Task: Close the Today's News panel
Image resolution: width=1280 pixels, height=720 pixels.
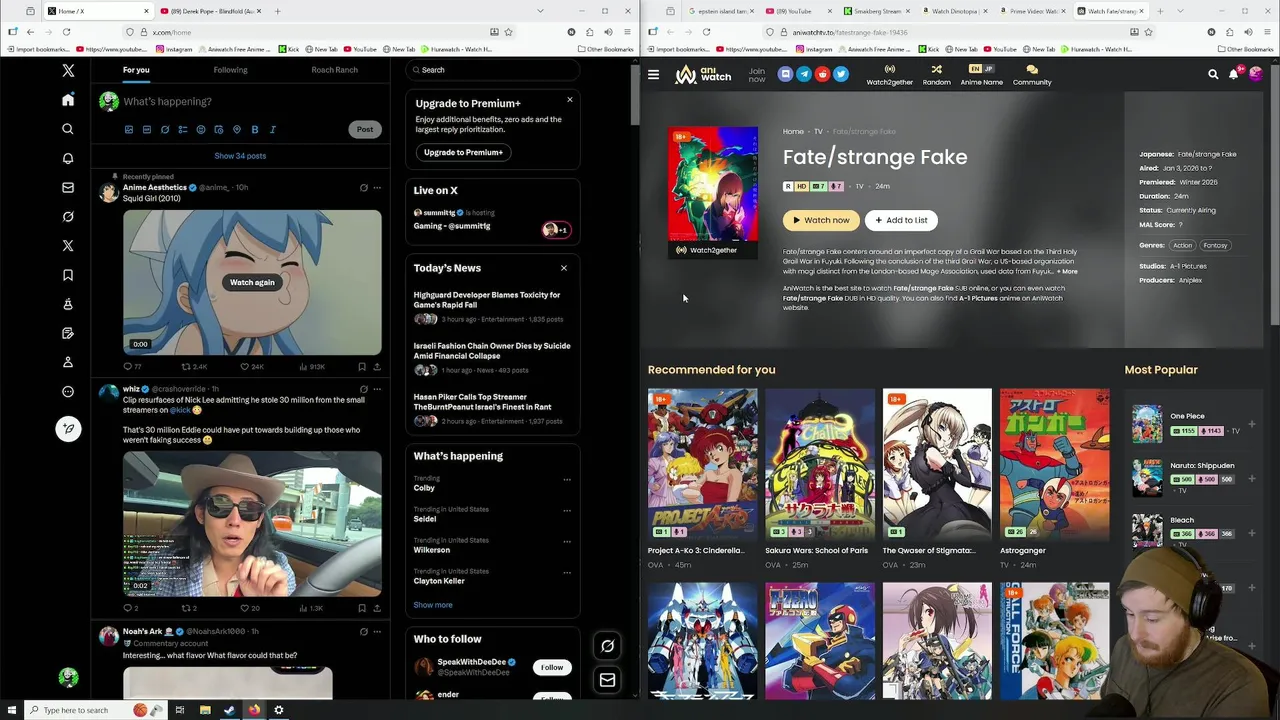Action: (x=564, y=268)
